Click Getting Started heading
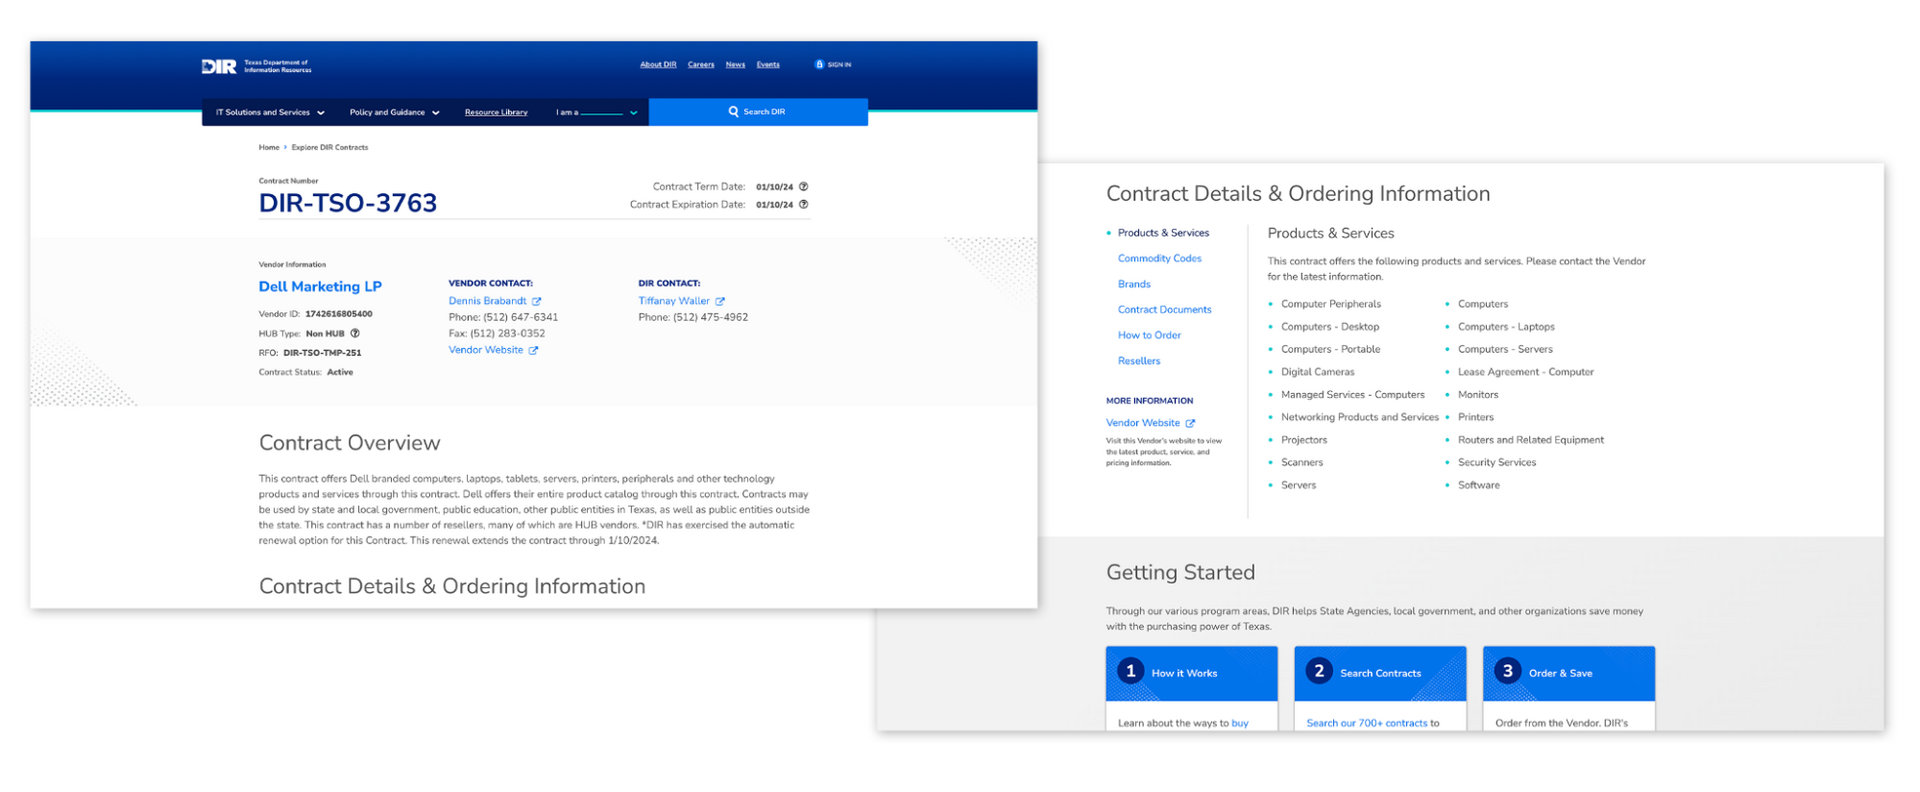This screenshot has width=1920, height=792. (x=1180, y=572)
